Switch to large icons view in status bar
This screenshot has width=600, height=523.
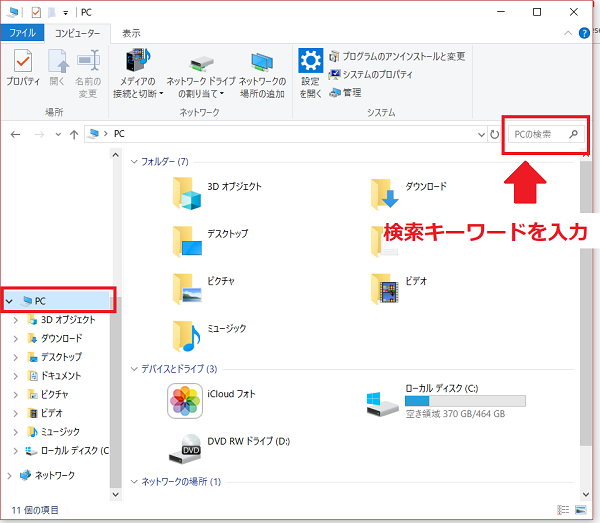(x=581, y=510)
